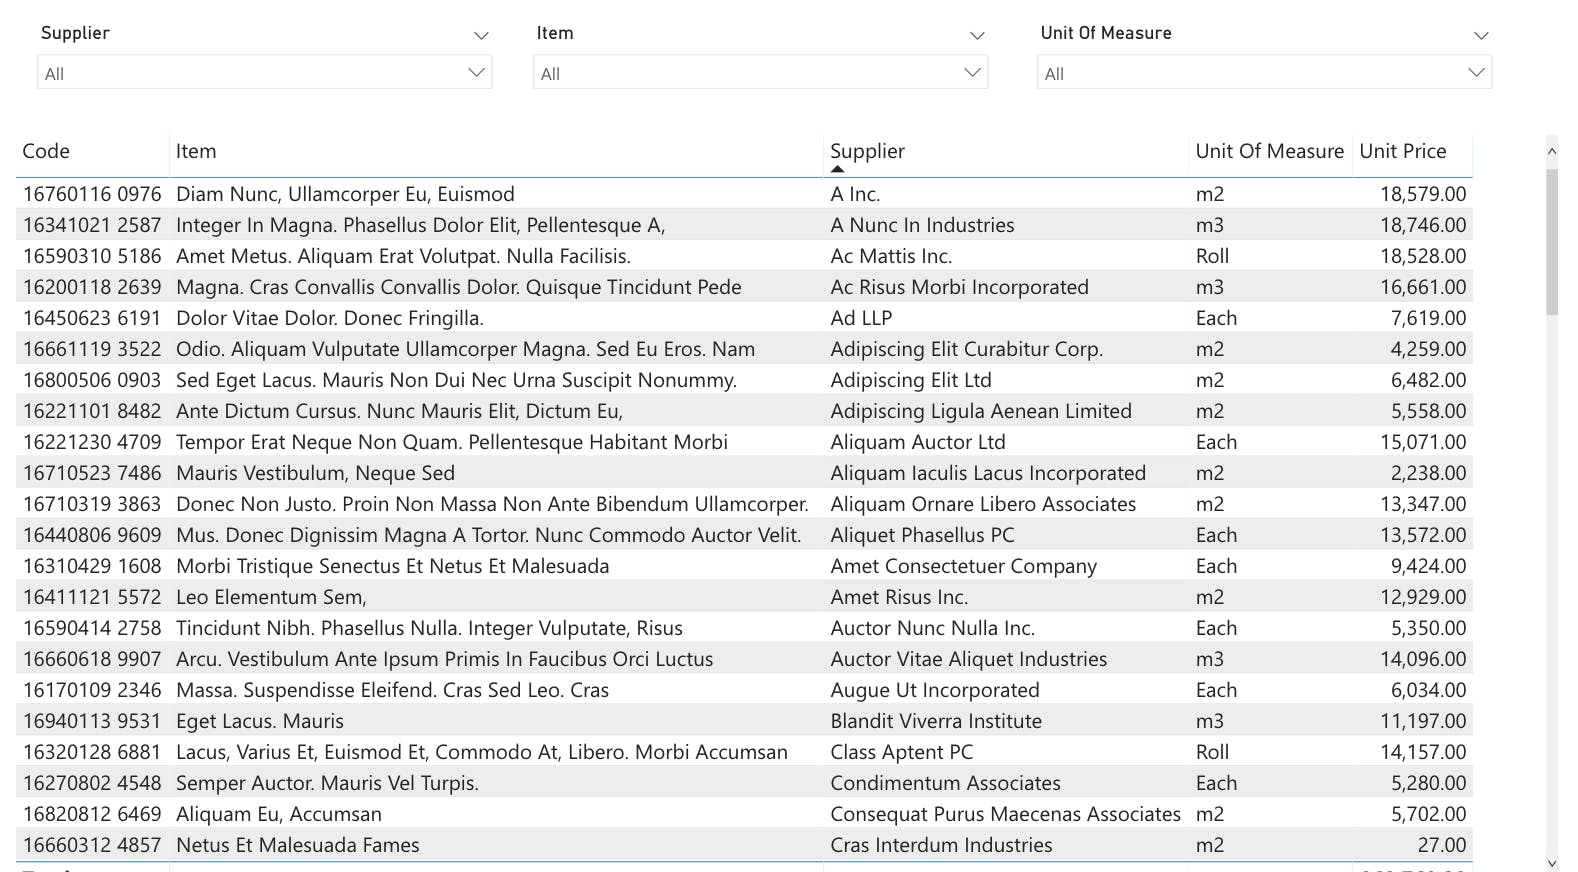Select code cell 16450623 6191
1578x872 pixels.
coord(92,318)
